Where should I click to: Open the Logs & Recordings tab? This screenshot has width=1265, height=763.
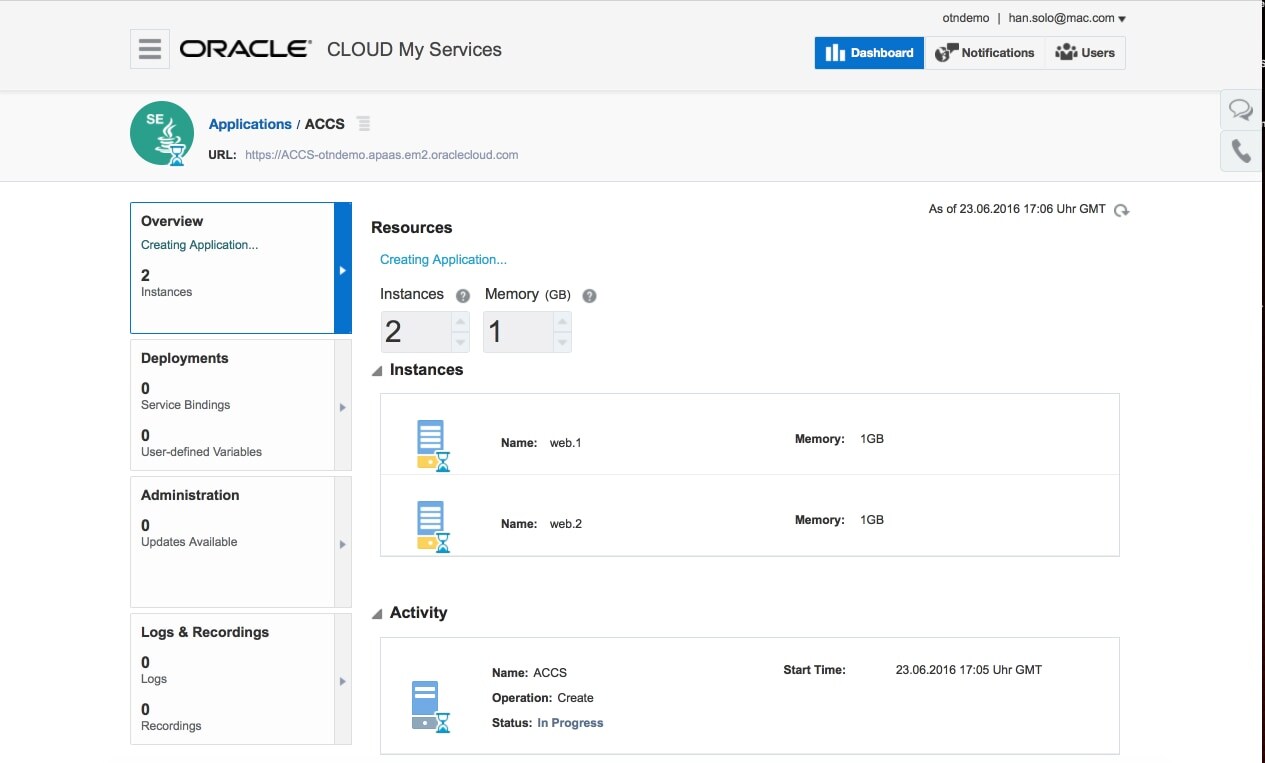click(240, 678)
